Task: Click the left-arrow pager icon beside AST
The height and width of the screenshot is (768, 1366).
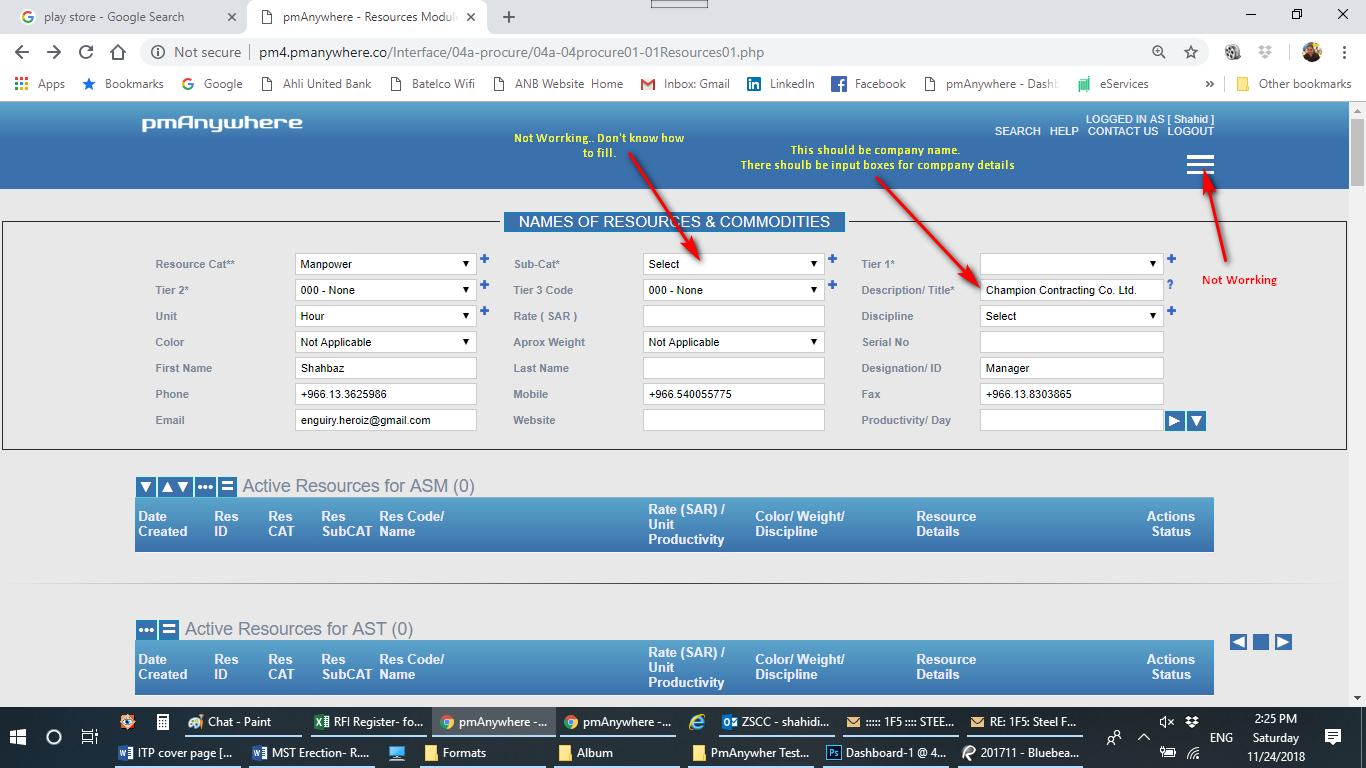Action: click(x=1238, y=642)
